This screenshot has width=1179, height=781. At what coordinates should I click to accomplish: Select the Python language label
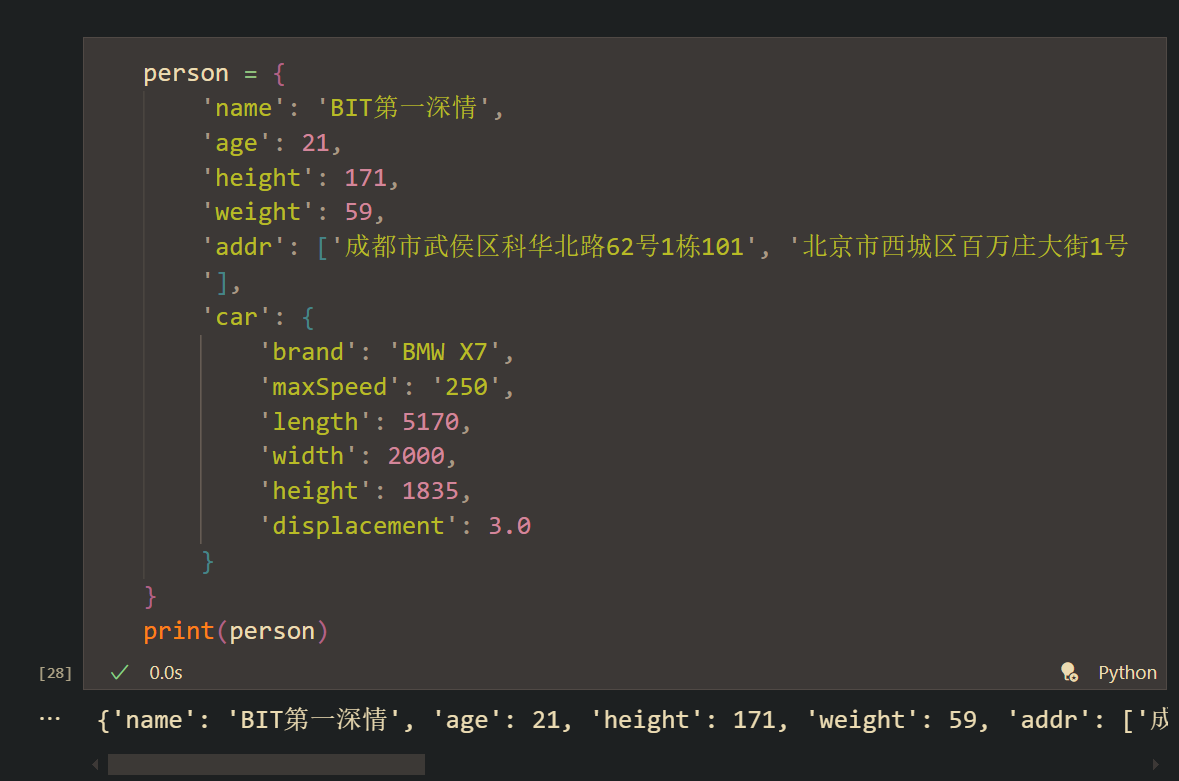(x=1126, y=672)
